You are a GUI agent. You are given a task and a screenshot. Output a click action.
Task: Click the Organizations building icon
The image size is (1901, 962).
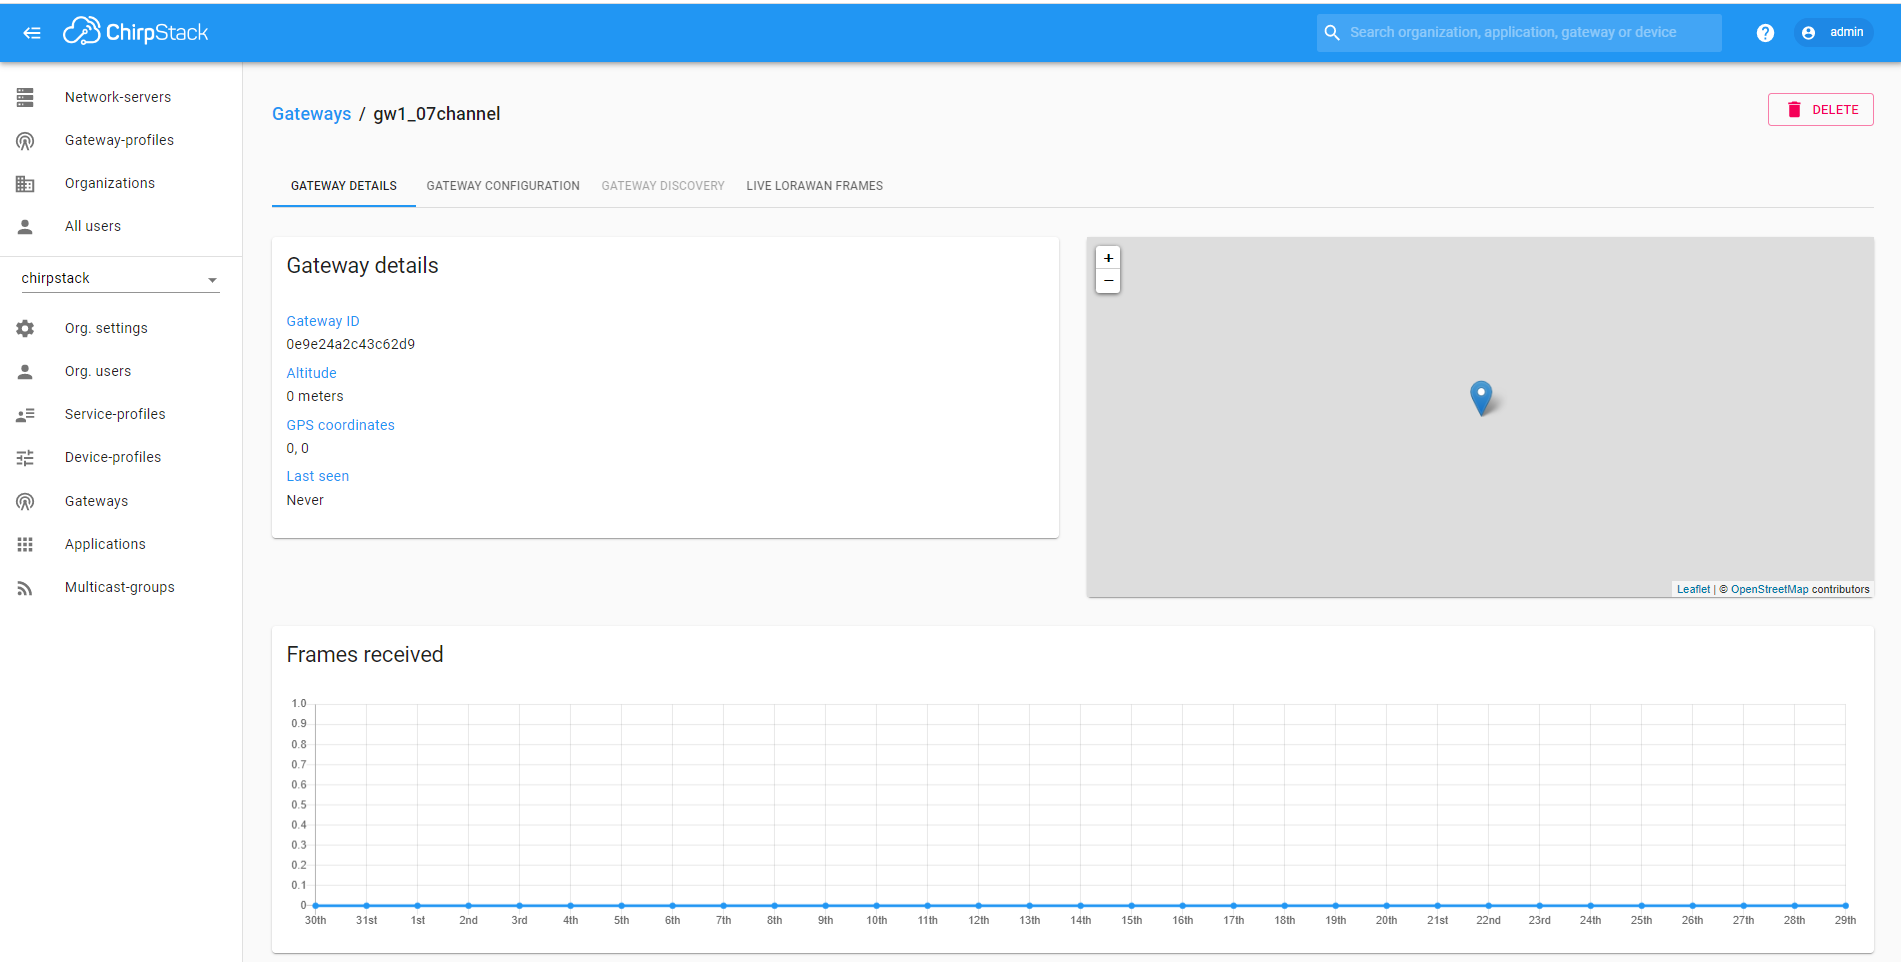(x=25, y=184)
